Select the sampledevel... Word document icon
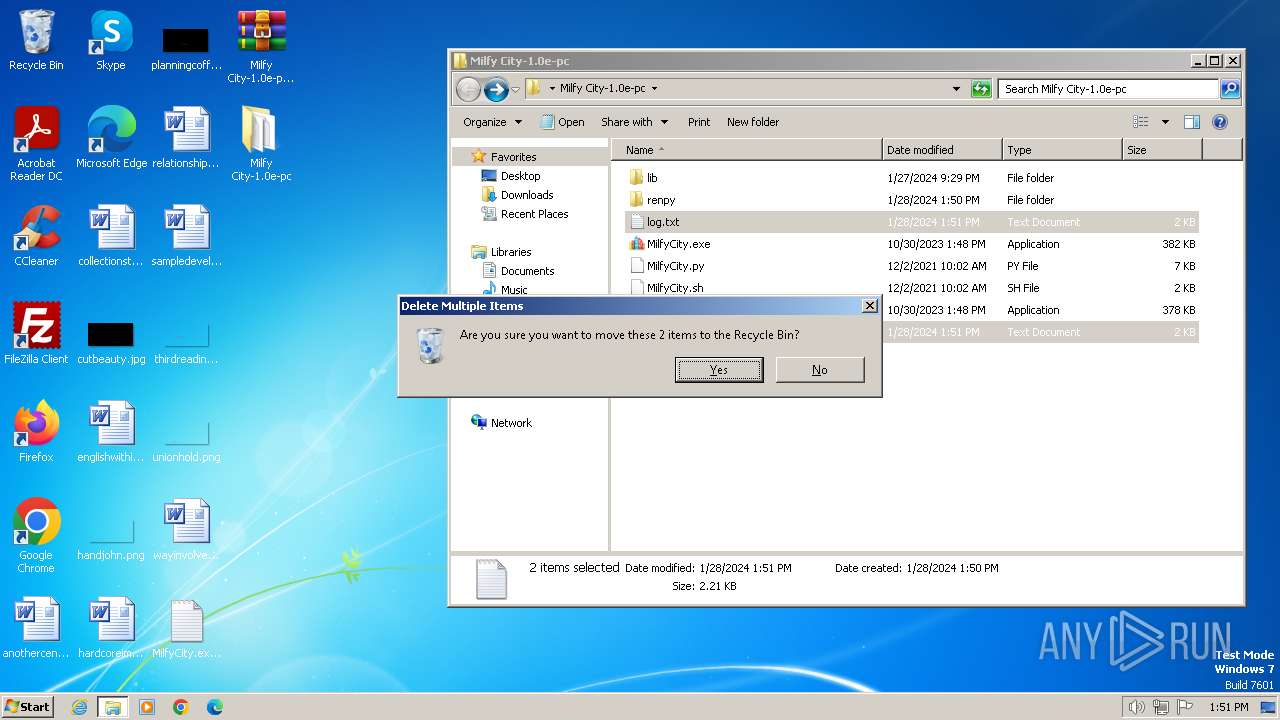 186,236
